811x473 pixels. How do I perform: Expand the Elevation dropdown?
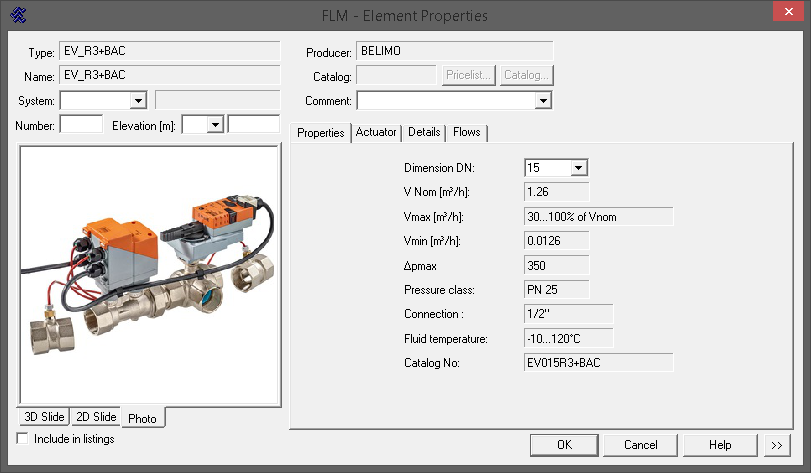click(x=215, y=124)
